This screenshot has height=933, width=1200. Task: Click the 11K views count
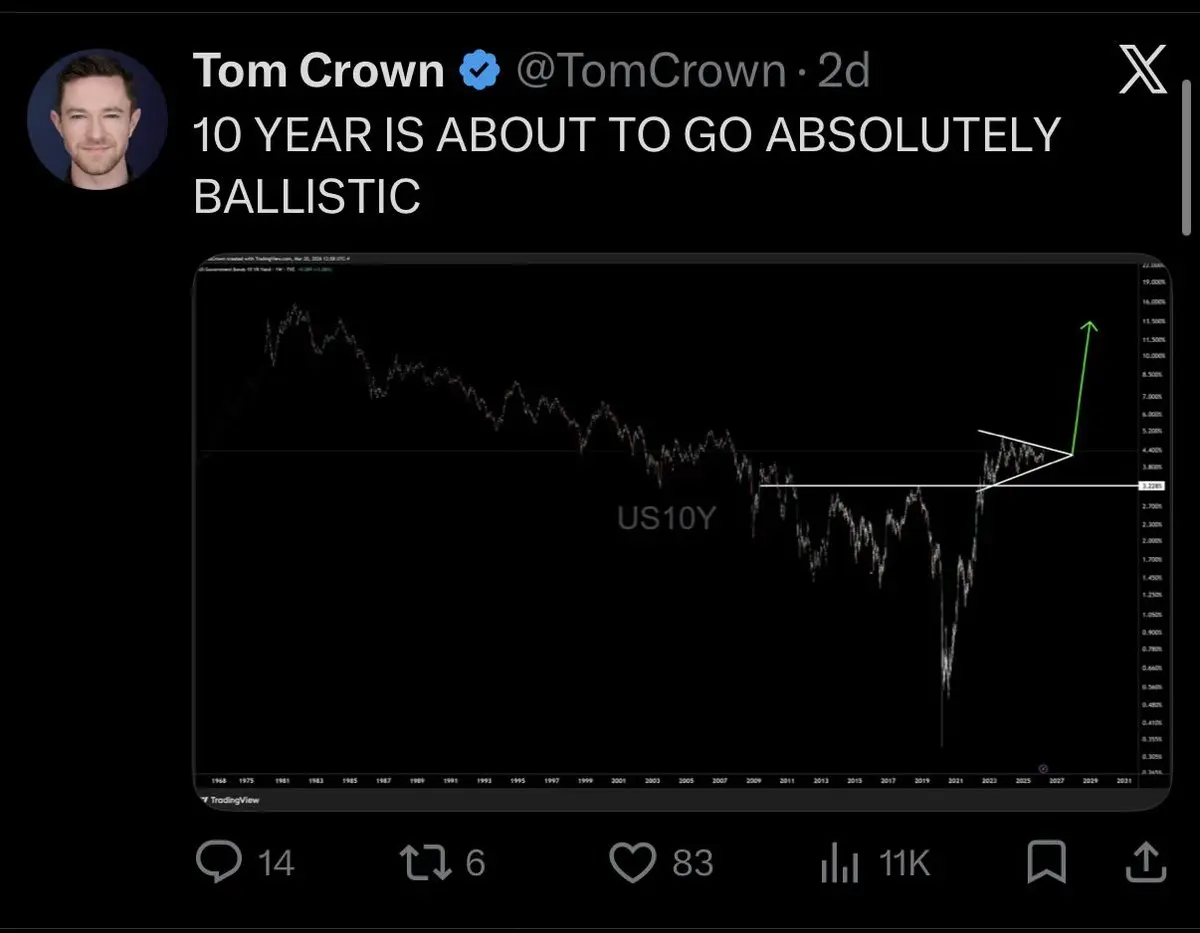pos(903,862)
